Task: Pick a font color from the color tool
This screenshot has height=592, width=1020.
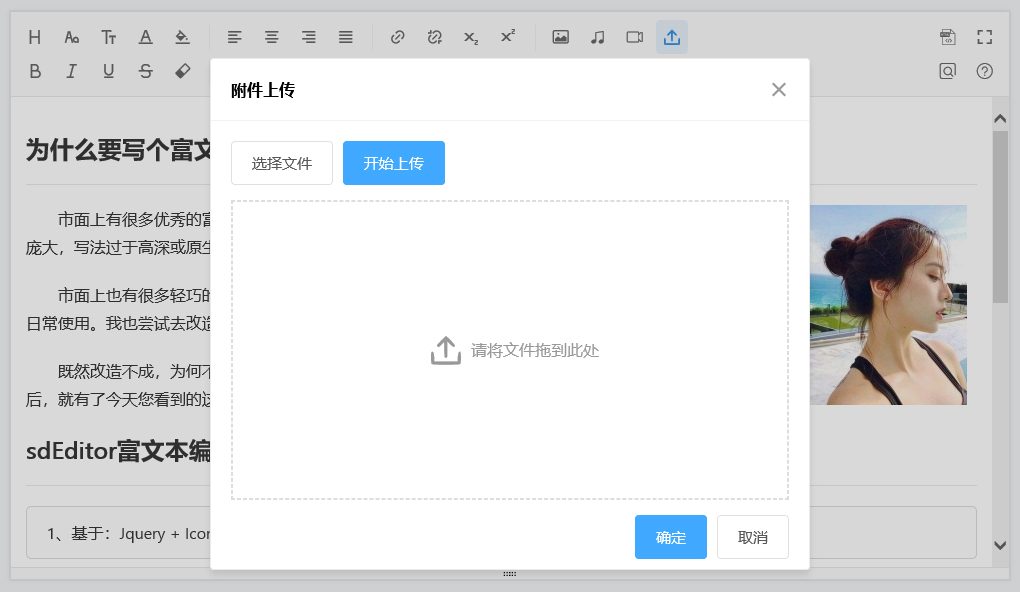Action: coord(145,37)
